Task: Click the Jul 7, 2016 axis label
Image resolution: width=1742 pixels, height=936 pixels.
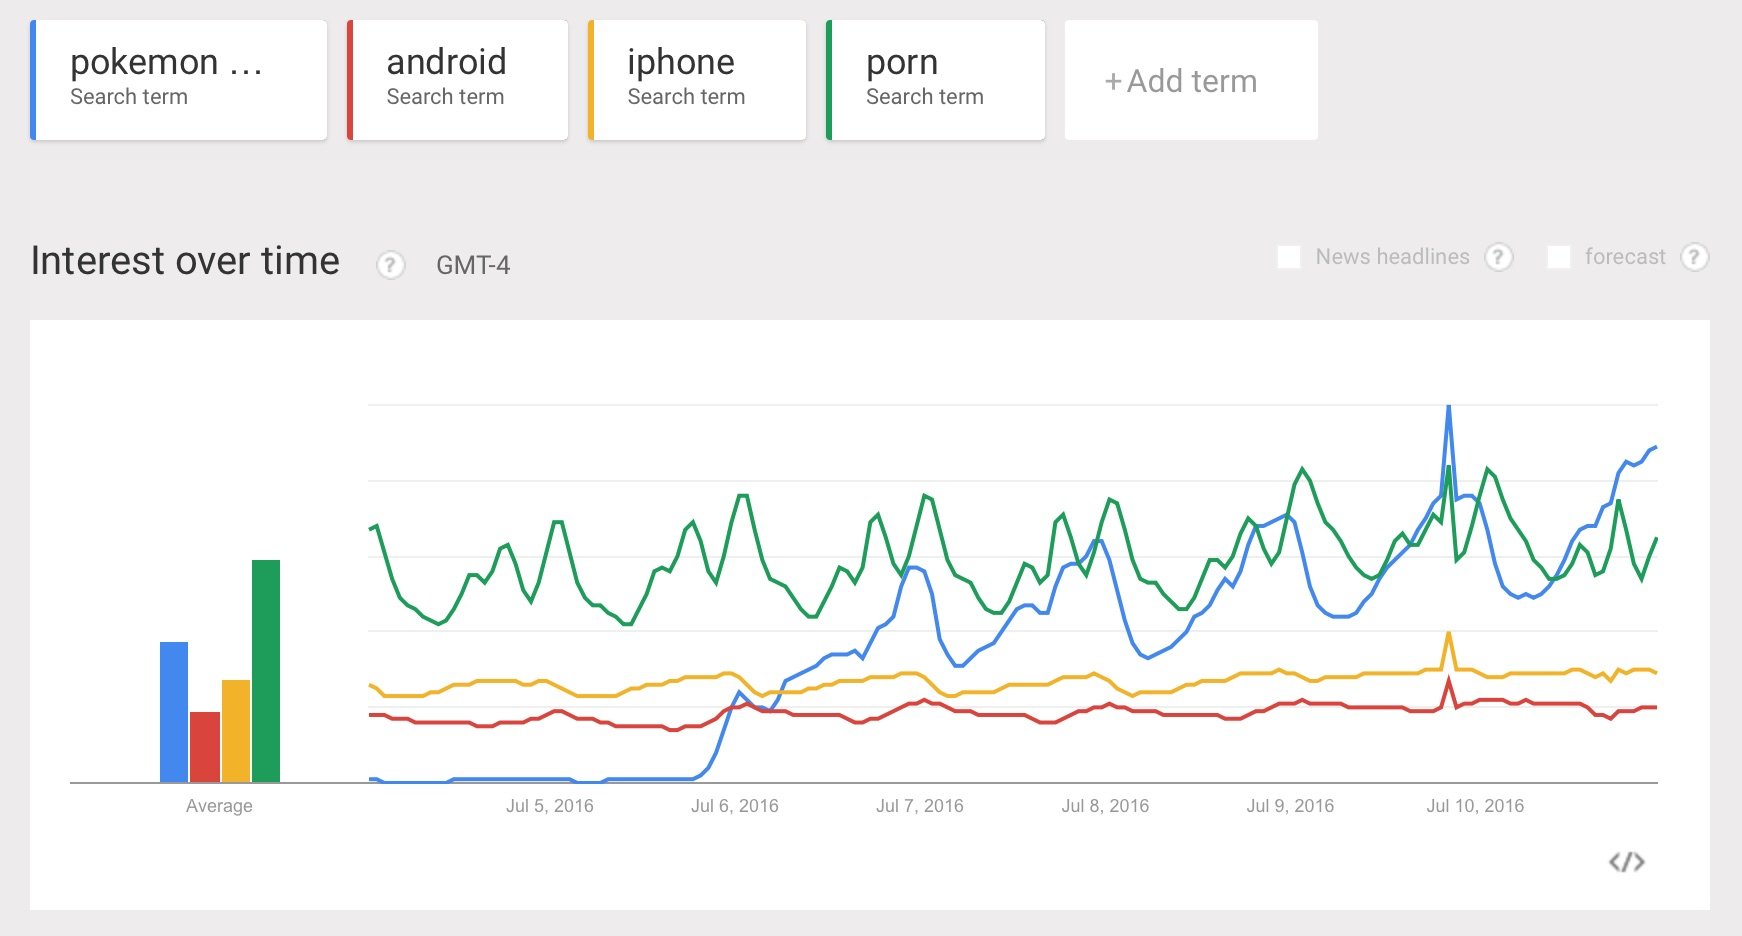Action: pyautogui.click(x=920, y=806)
